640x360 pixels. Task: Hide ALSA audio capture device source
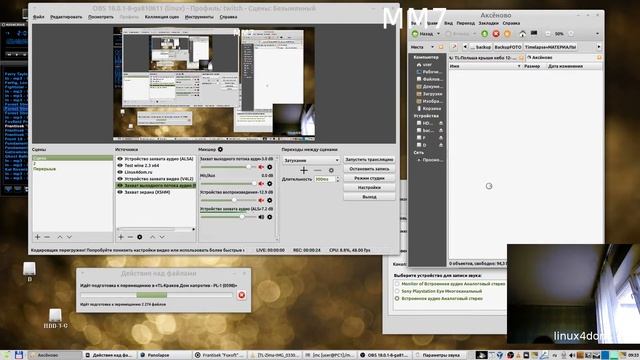120,159
